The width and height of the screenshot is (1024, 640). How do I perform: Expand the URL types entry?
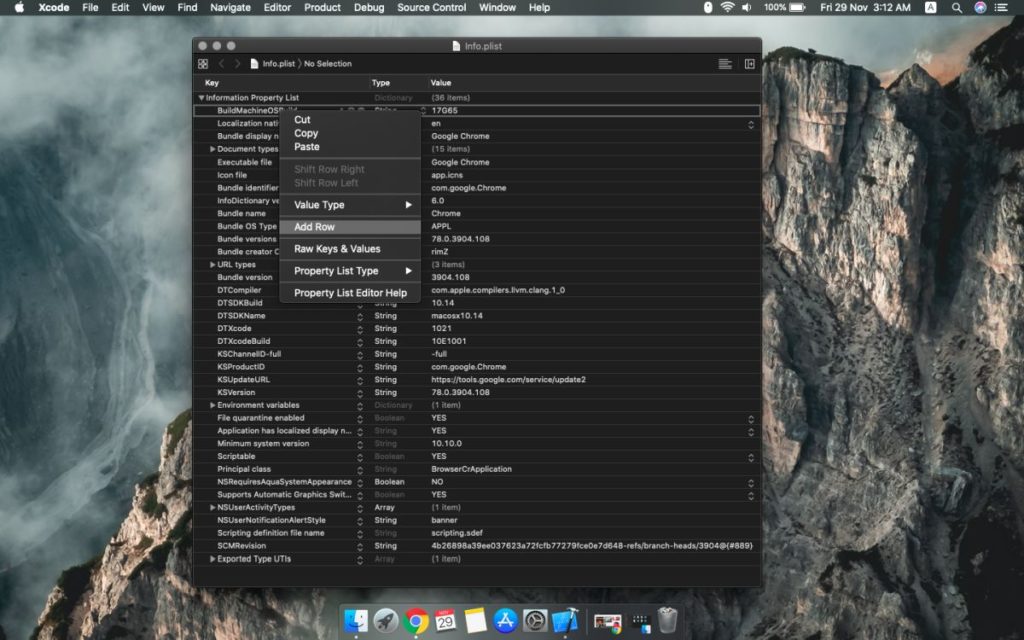pos(212,264)
